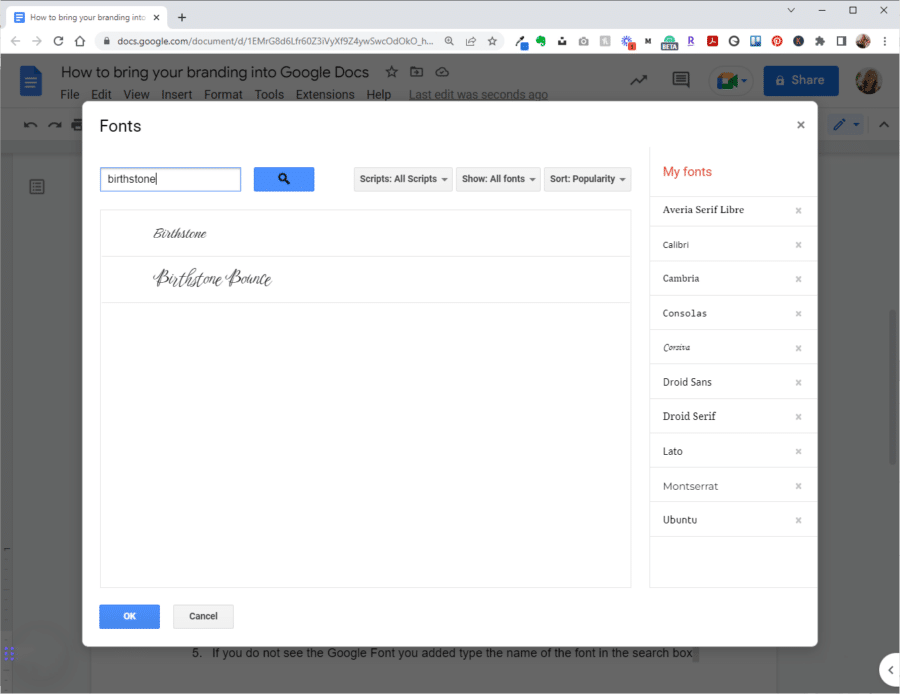Screen dimensions: 900x694
Task: Check the cloud save status icon
Action: tap(442, 72)
